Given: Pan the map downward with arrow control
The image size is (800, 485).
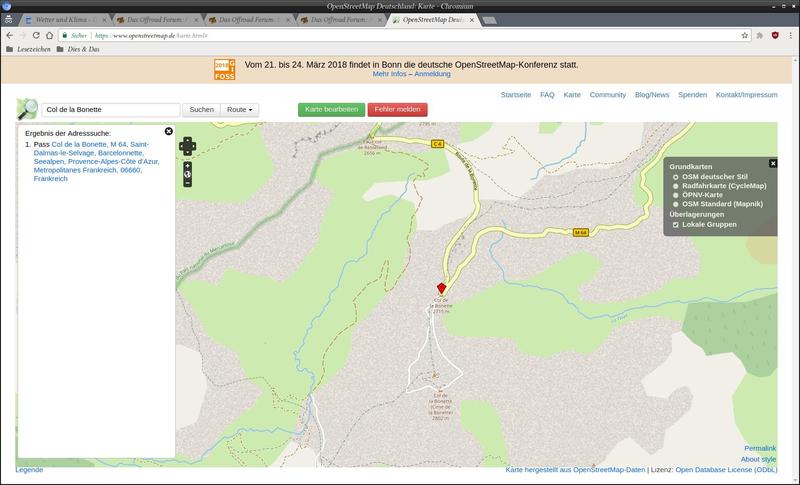Looking at the screenshot, I should coord(187,152).
